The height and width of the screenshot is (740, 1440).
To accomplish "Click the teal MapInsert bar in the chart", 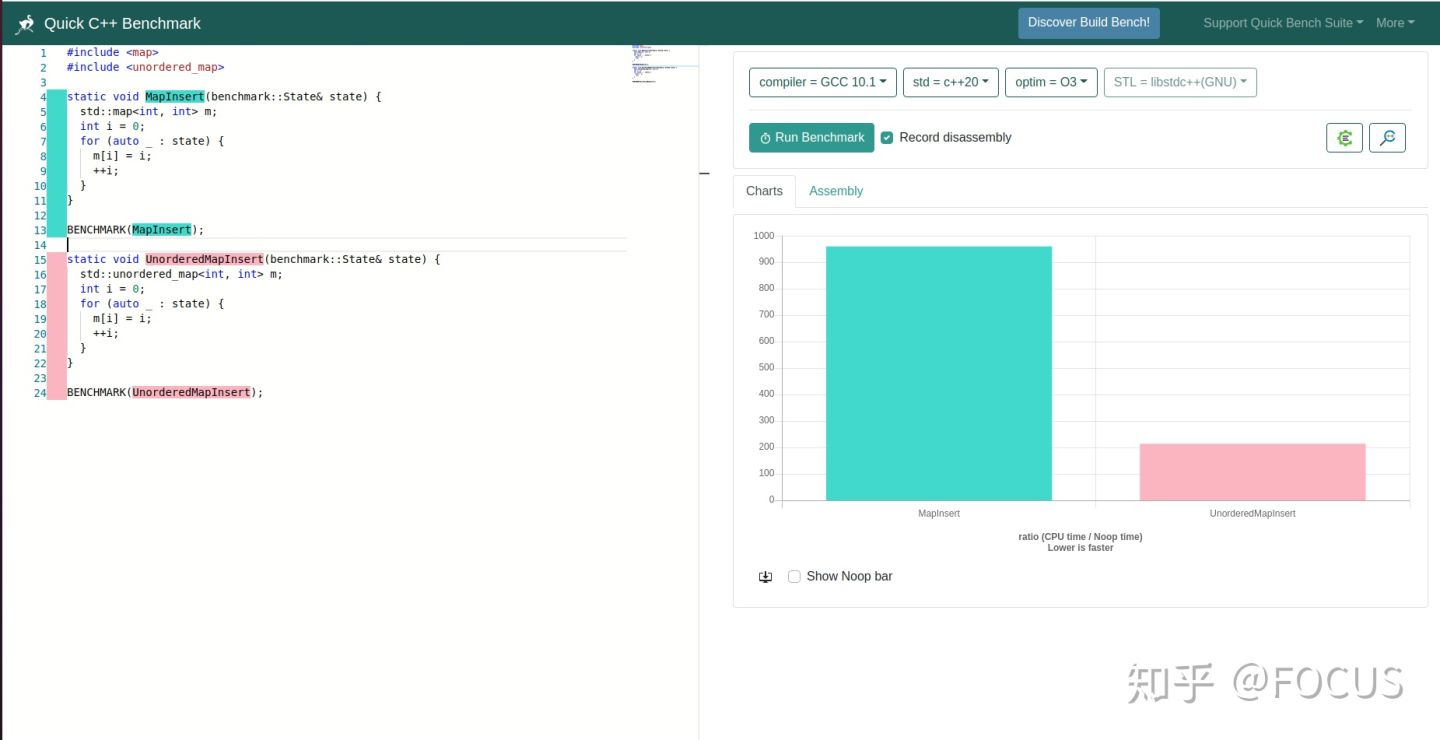I will coord(939,373).
